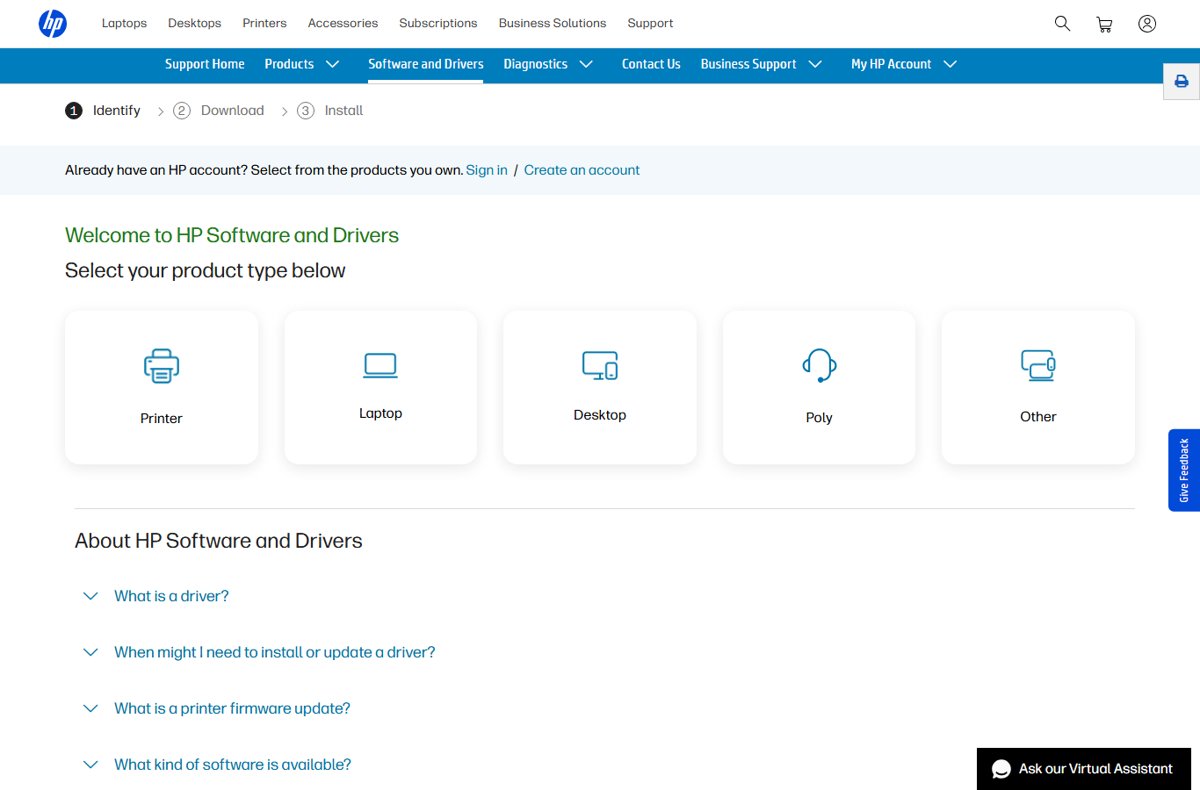Select the Desktop monitor icon
1200x790 pixels.
coord(600,366)
